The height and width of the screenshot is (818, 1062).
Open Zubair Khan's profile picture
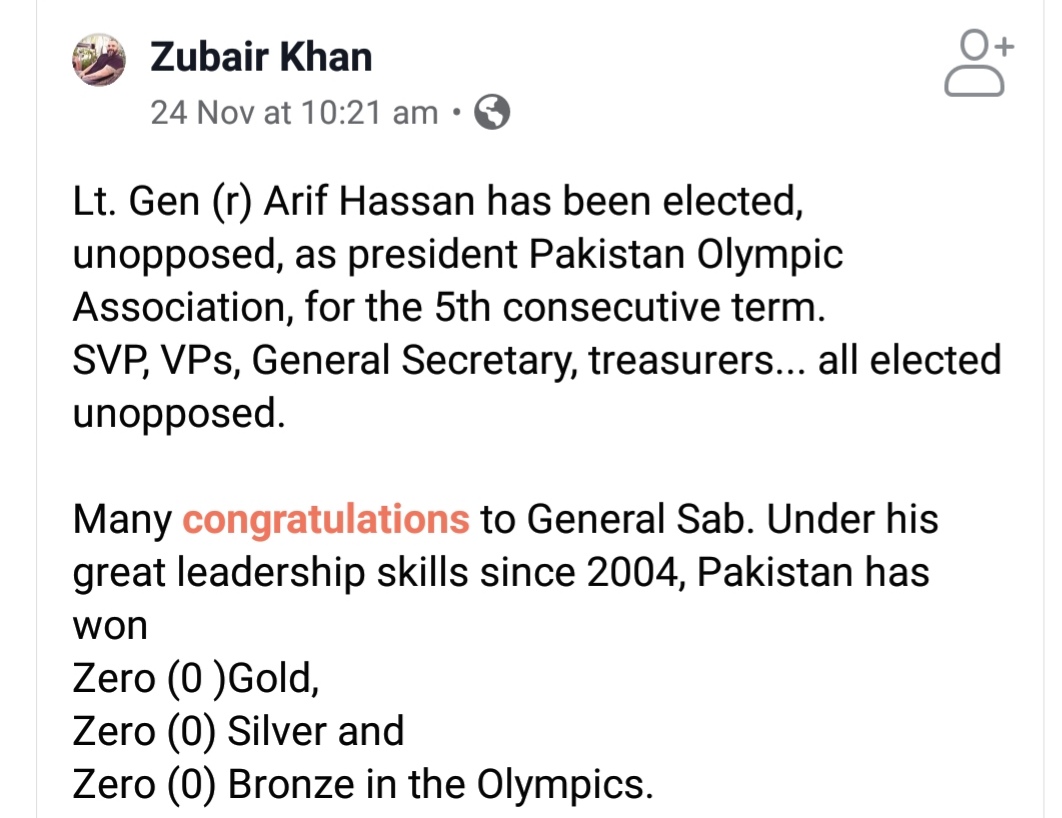(x=99, y=60)
